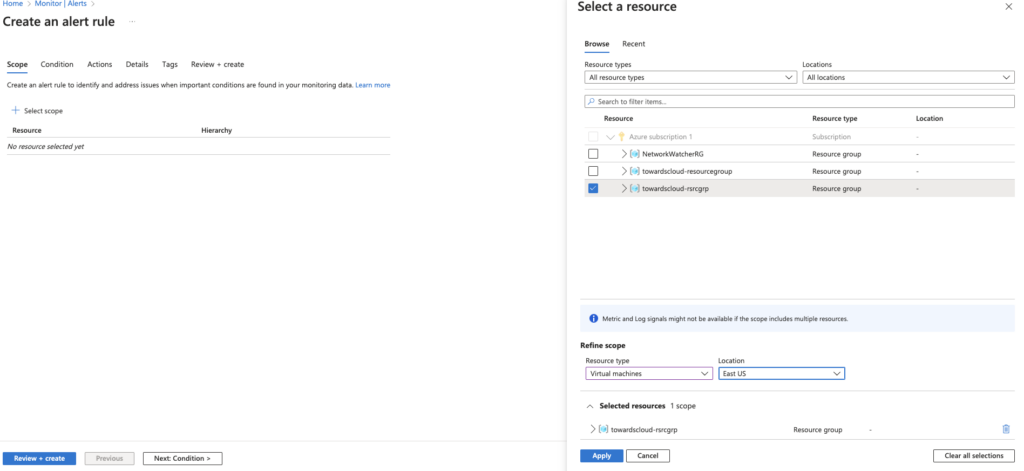Click the Location column header in resource list

929,119
